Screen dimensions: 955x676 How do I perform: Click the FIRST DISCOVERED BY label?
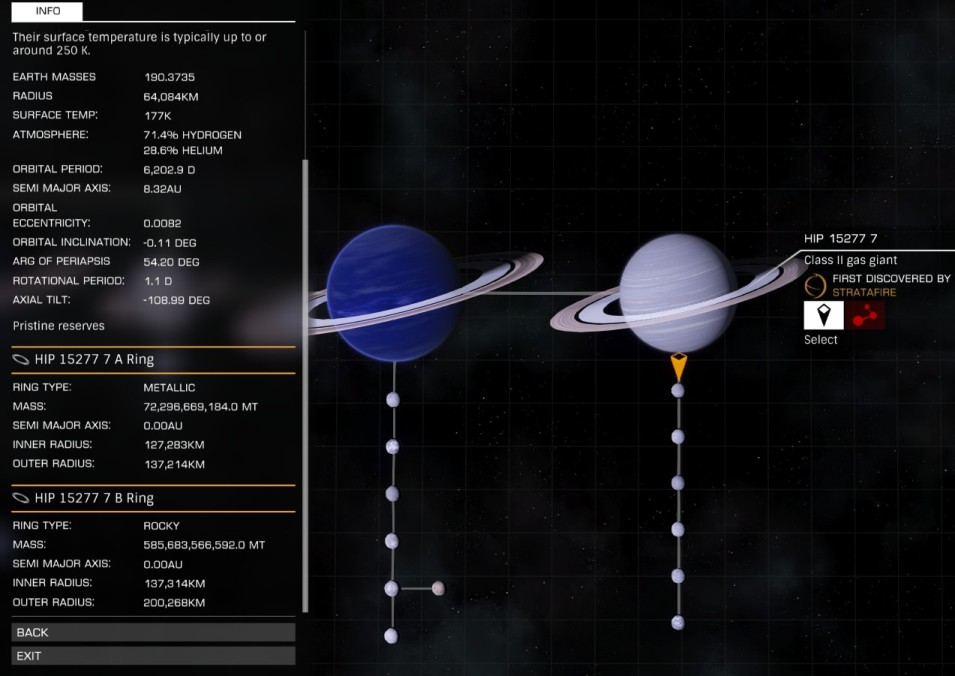(891, 279)
